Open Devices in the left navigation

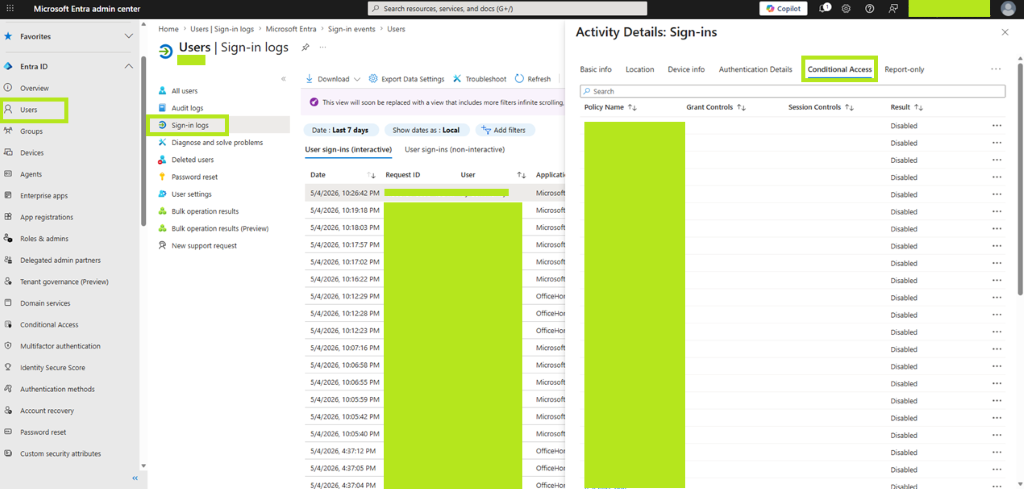32,153
